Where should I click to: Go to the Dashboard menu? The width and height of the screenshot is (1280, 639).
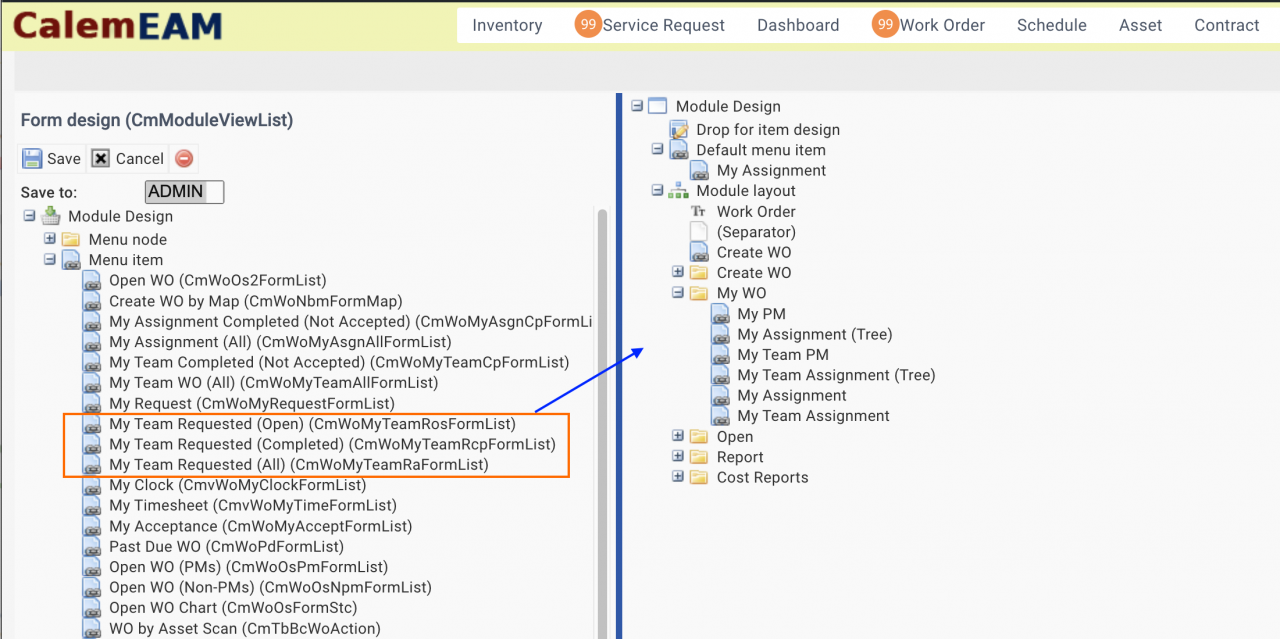798,25
